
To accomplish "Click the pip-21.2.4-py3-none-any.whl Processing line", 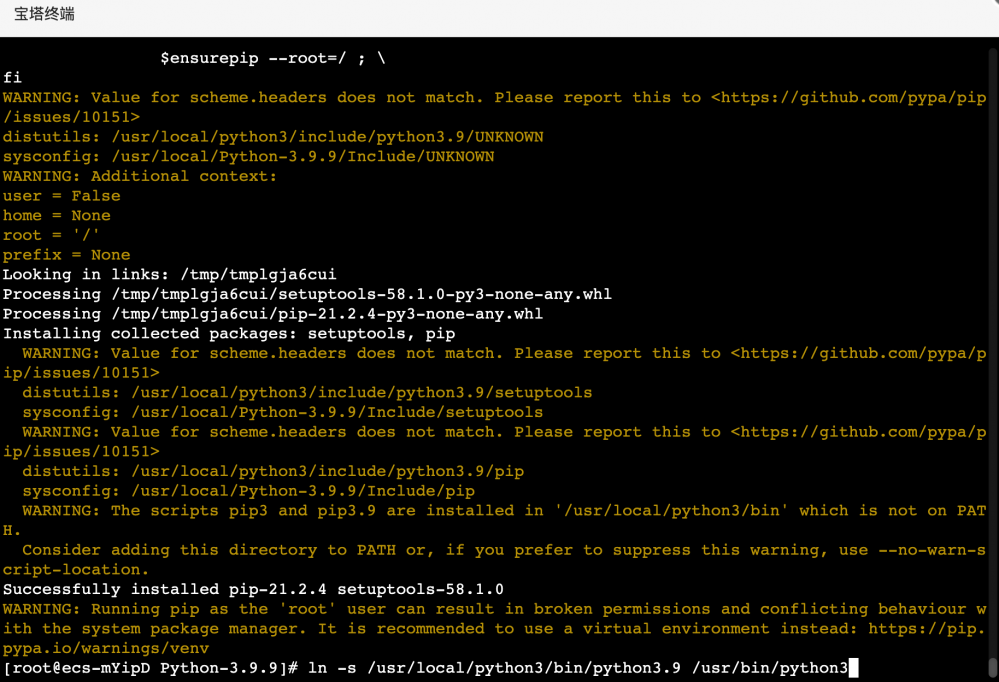I will 272,314.
